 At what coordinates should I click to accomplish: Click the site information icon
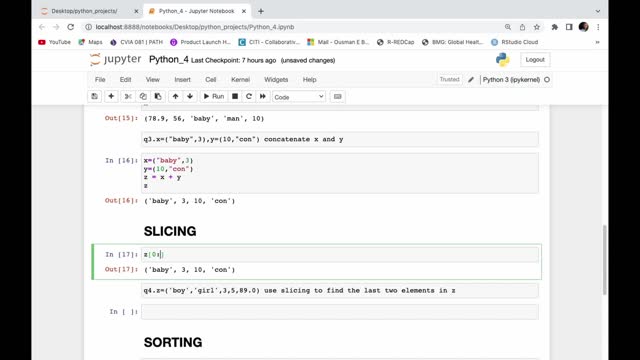coord(88,27)
